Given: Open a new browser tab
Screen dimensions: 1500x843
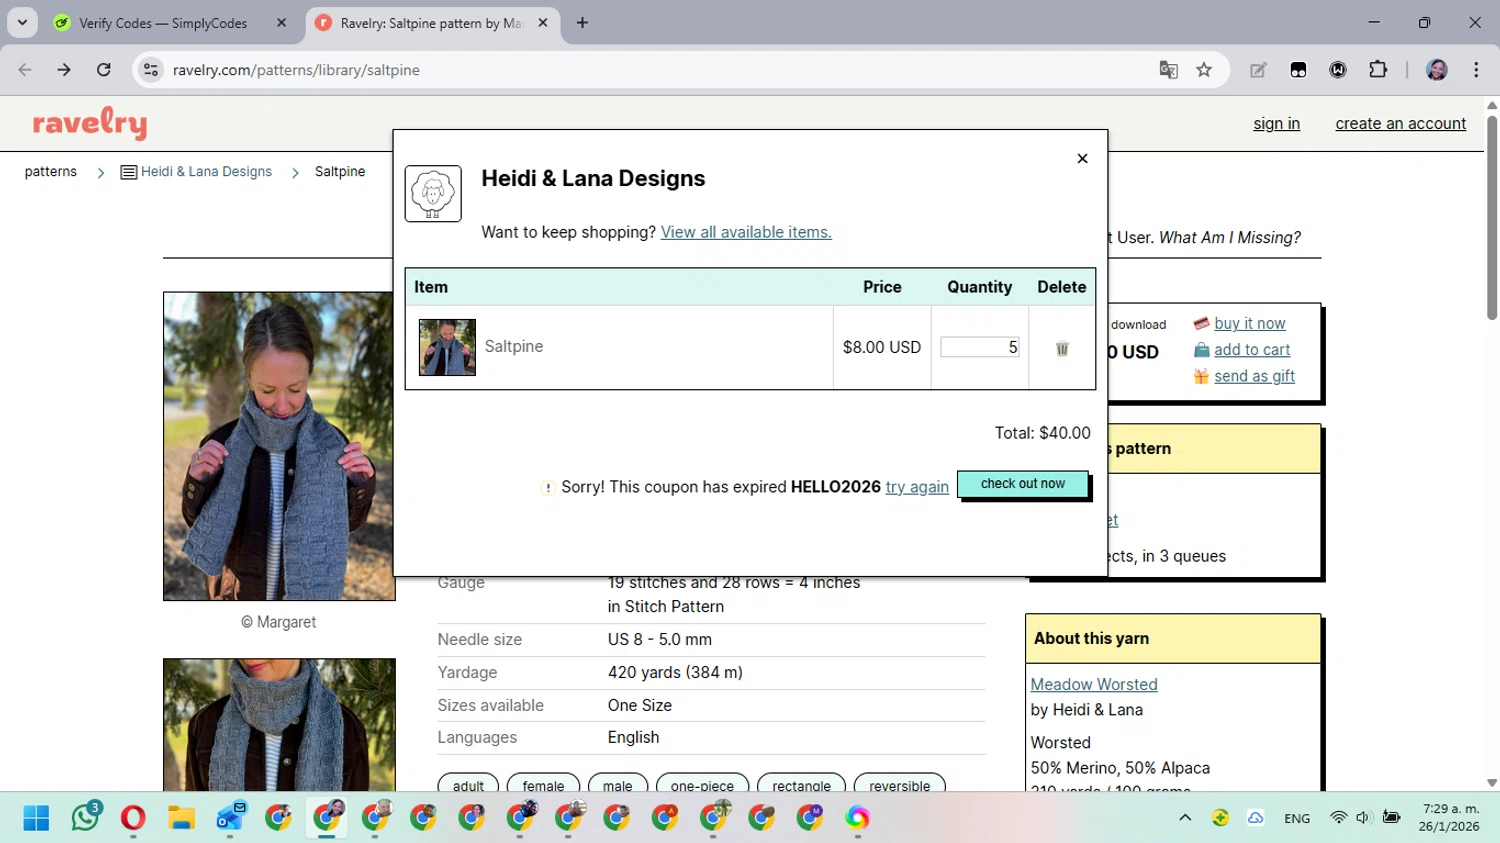Looking at the screenshot, I should pos(582,23).
